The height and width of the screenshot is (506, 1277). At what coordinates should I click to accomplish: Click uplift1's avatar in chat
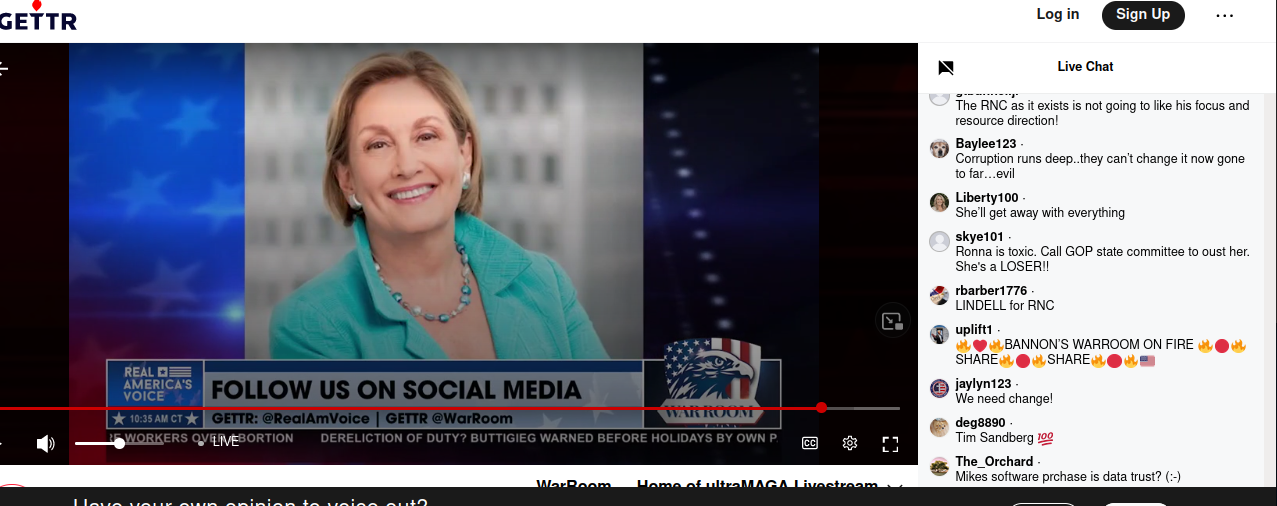tap(939, 334)
